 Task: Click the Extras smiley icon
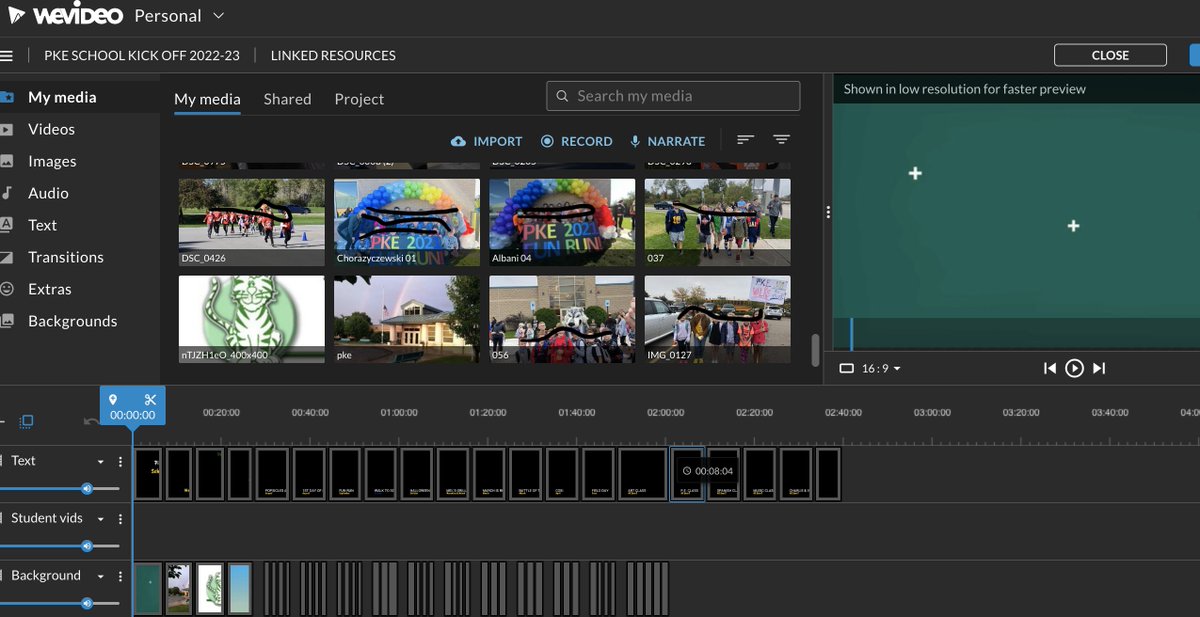pos(7,289)
